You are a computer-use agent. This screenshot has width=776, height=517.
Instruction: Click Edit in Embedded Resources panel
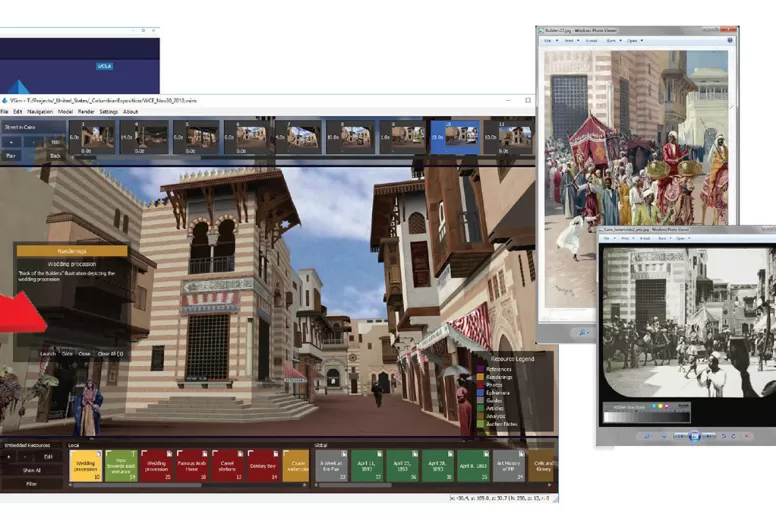coord(48,457)
